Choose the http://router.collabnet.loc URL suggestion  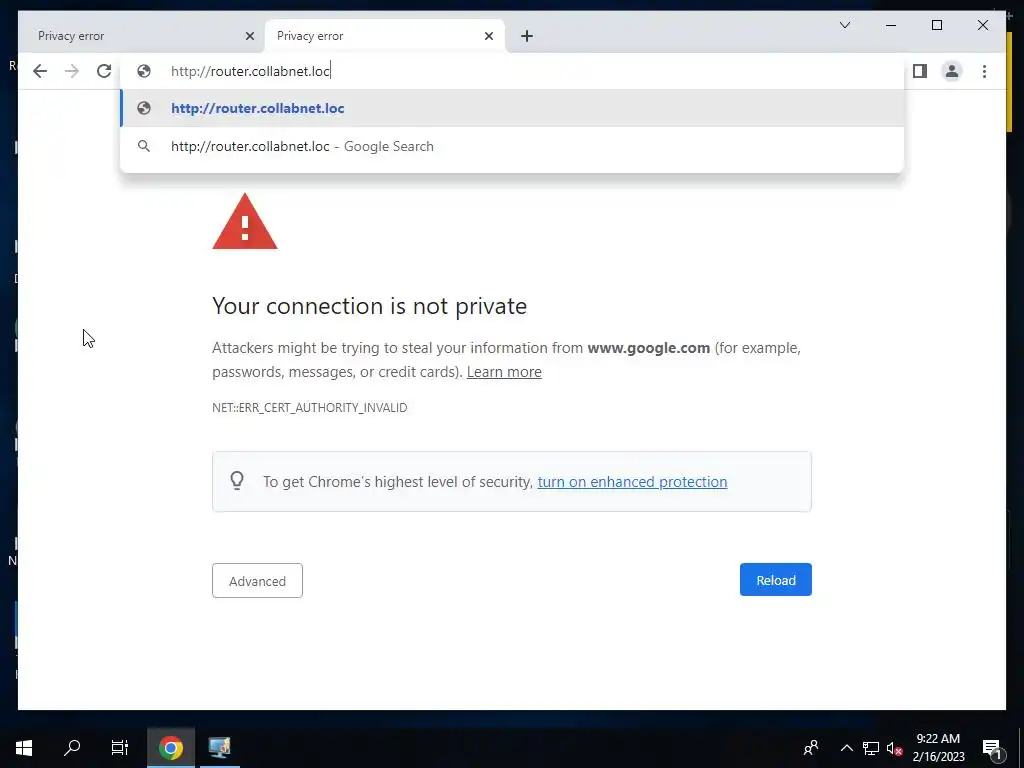click(513, 108)
